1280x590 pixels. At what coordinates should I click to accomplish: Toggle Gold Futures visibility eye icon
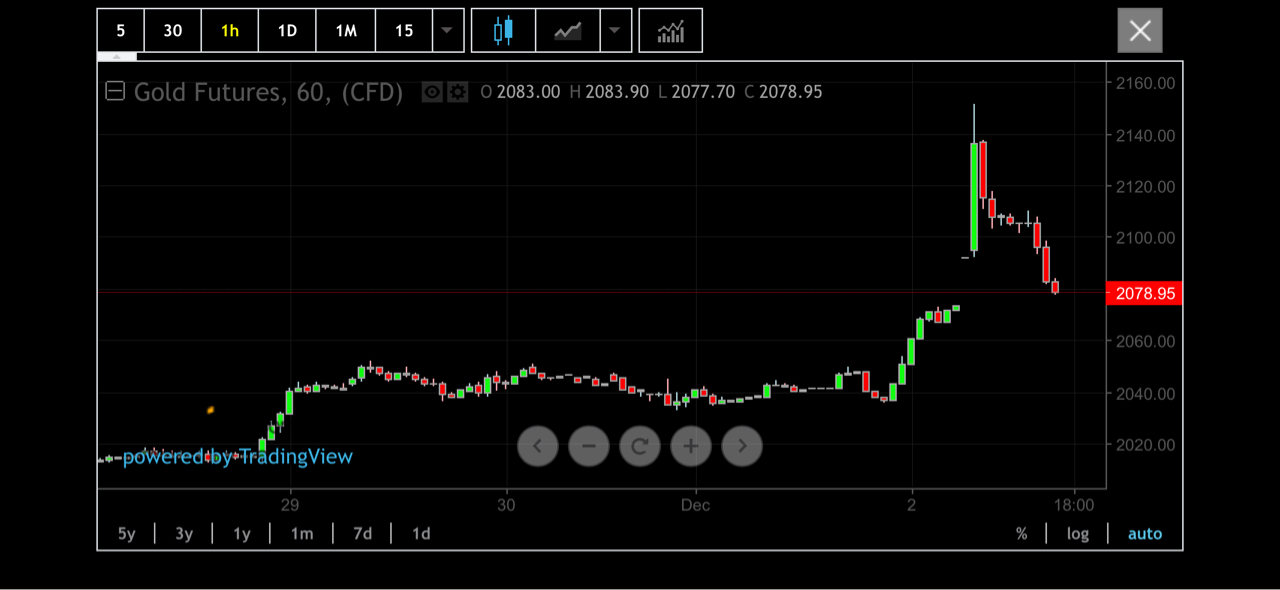pyautogui.click(x=432, y=92)
